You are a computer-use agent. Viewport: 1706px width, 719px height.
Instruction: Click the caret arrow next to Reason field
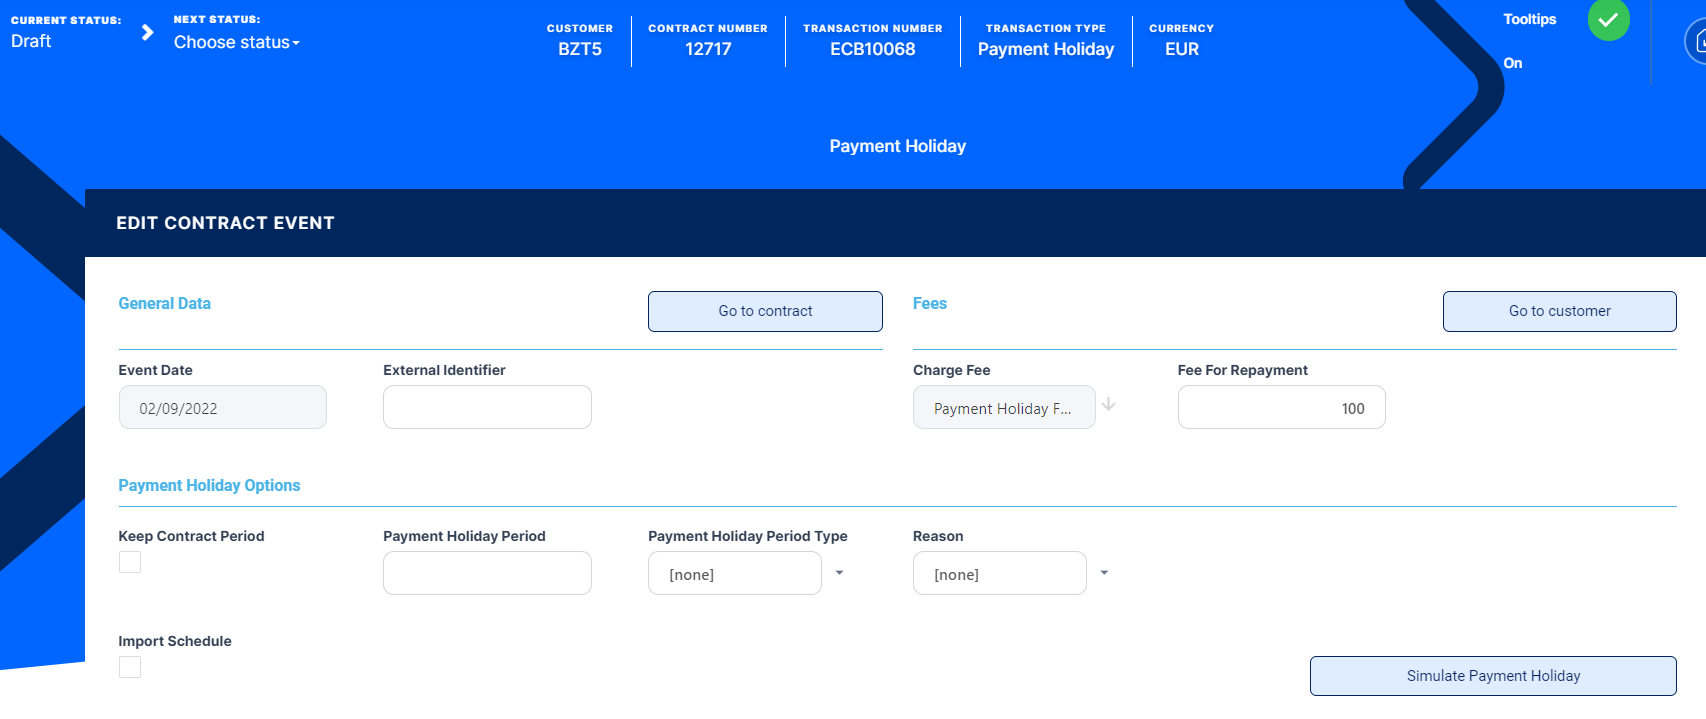[x=1104, y=573]
